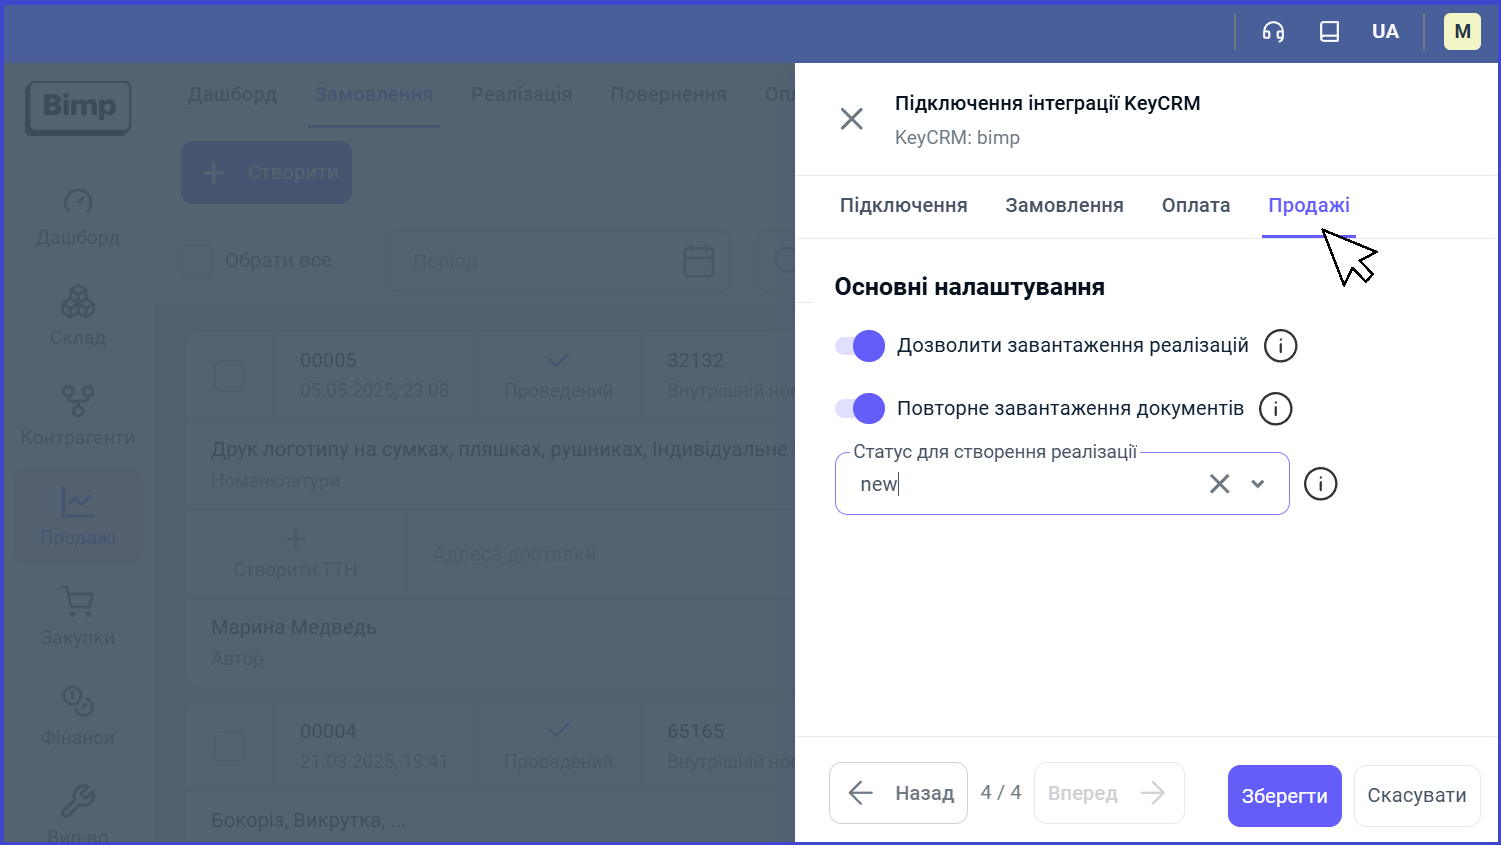1501x845 pixels.
Task: Select checkbox for order 00004
Action: pyautogui.click(x=230, y=747)
